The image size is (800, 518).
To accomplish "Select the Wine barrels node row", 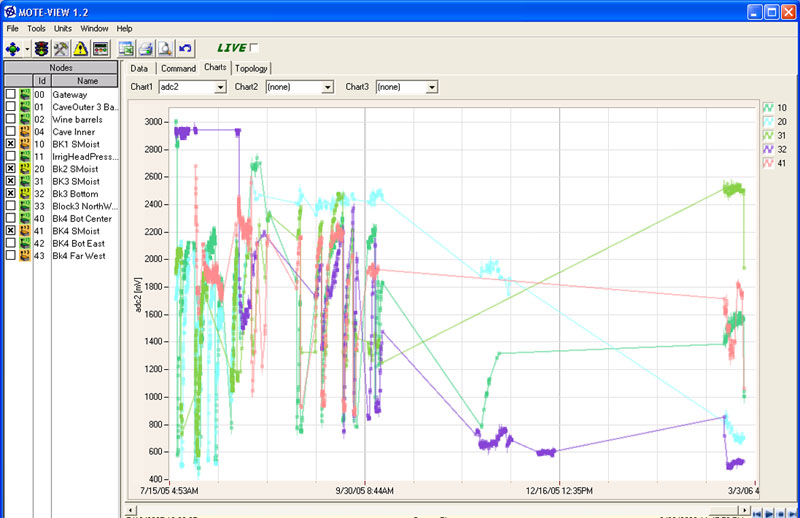I will (x=75, y=119).
